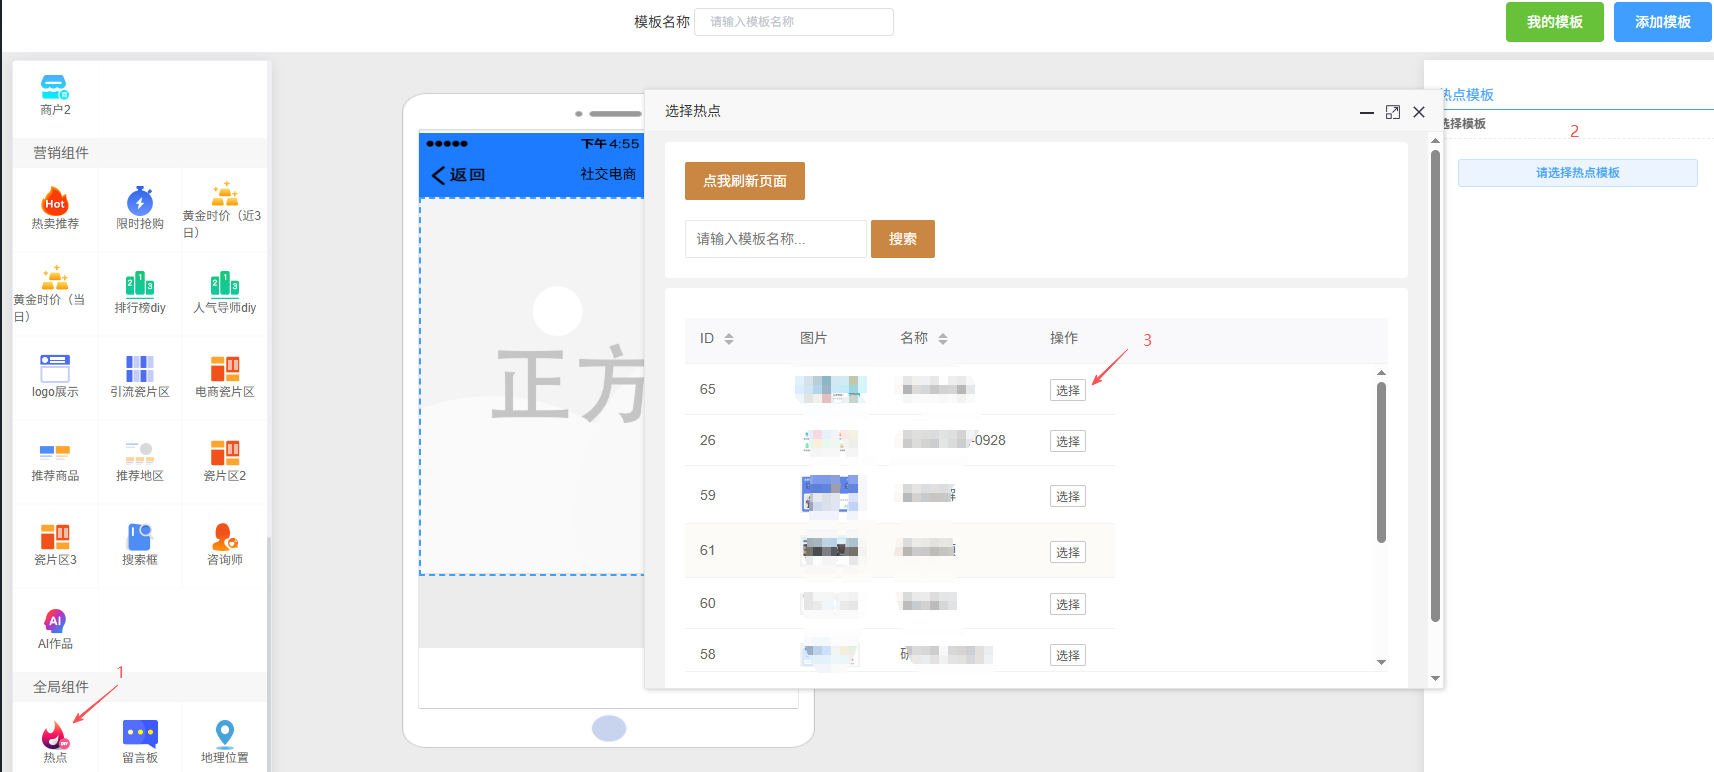Add the 限时抢购 flash sale component

click(140, 201)
